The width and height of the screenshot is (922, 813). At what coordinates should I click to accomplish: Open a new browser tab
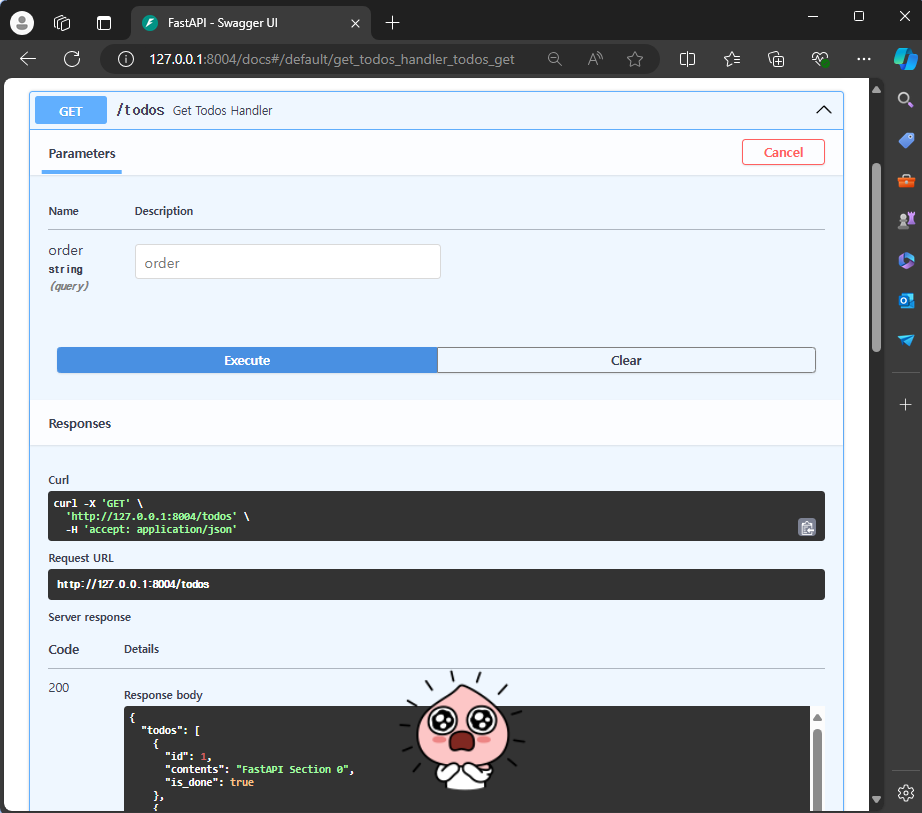tap(392, 23)
